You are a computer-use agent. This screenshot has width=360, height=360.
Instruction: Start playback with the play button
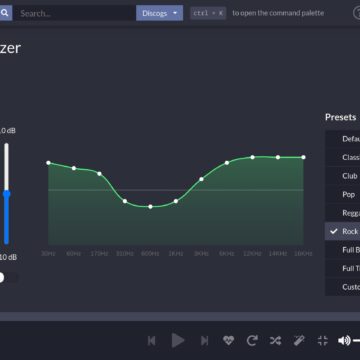[178, 340]
